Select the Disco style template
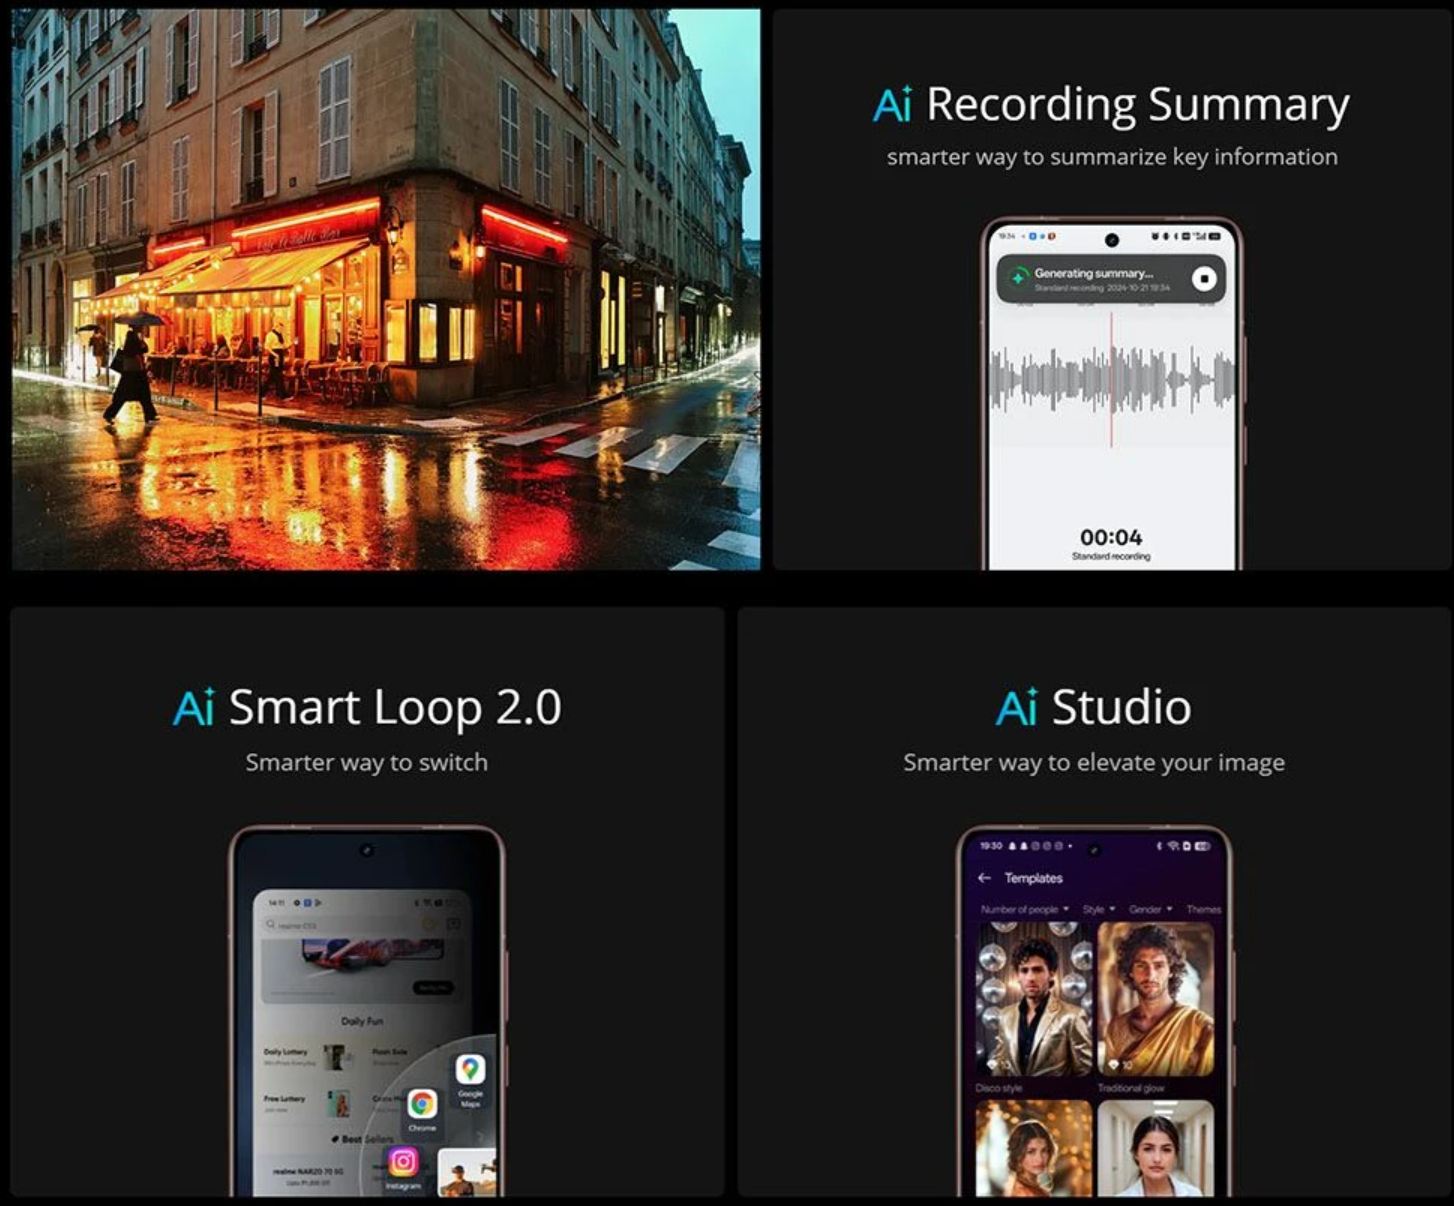The width and height of the screenshot is (1454, 1206). click(x=1033, y=999)
